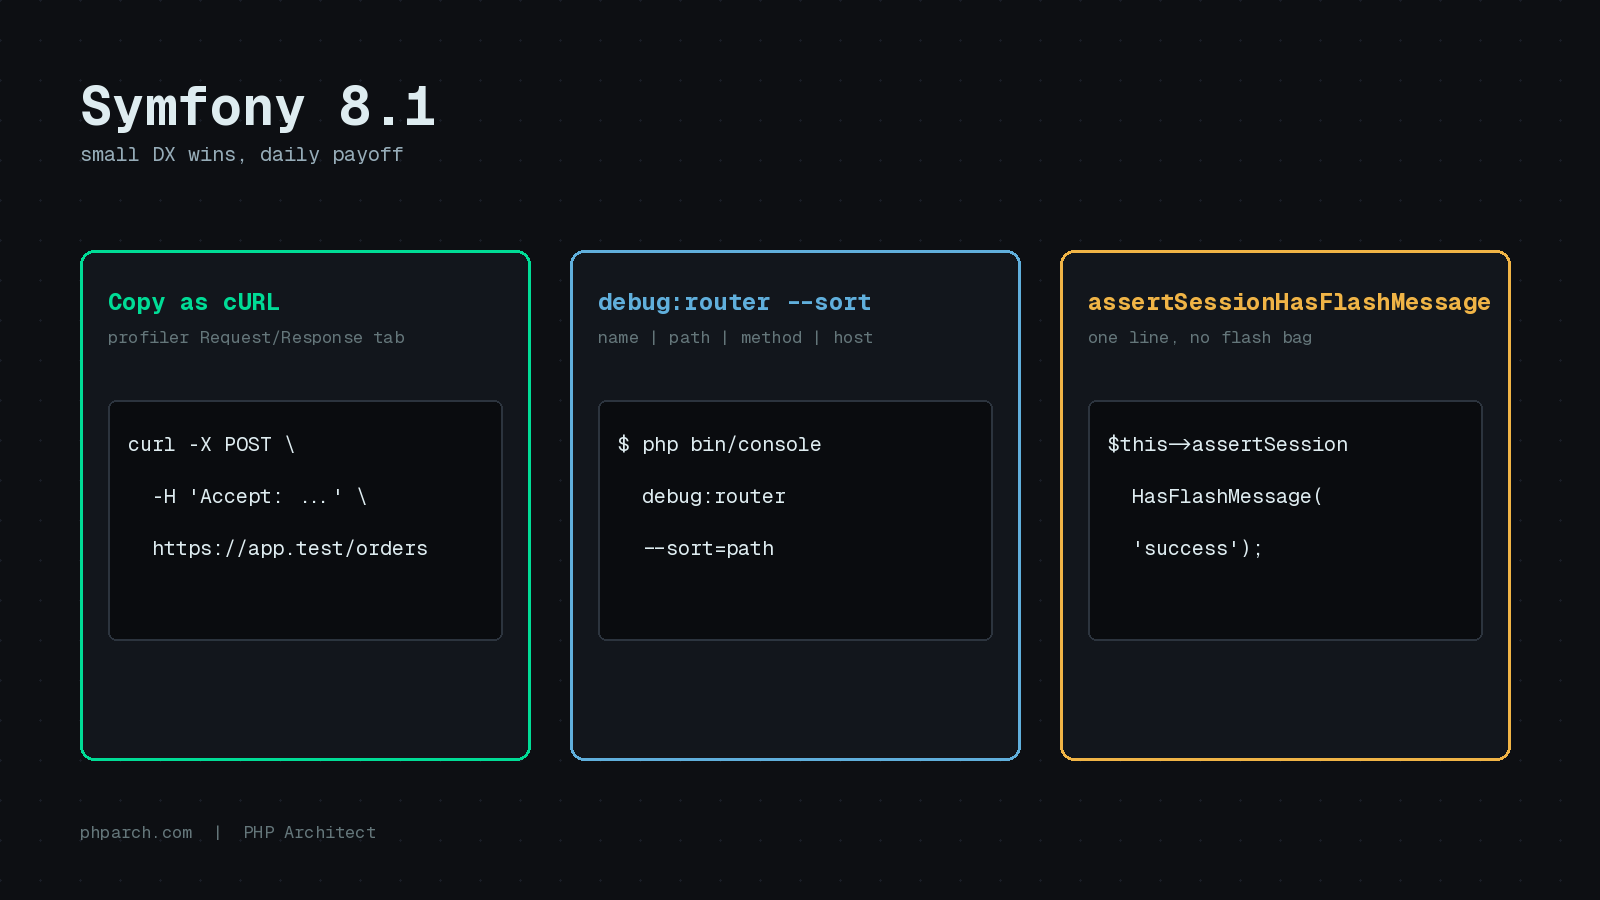Click subtitle 'small DX wins, daily payoff'
Viewport: 1600px width, 900px height.
click(x=242, y=155)
